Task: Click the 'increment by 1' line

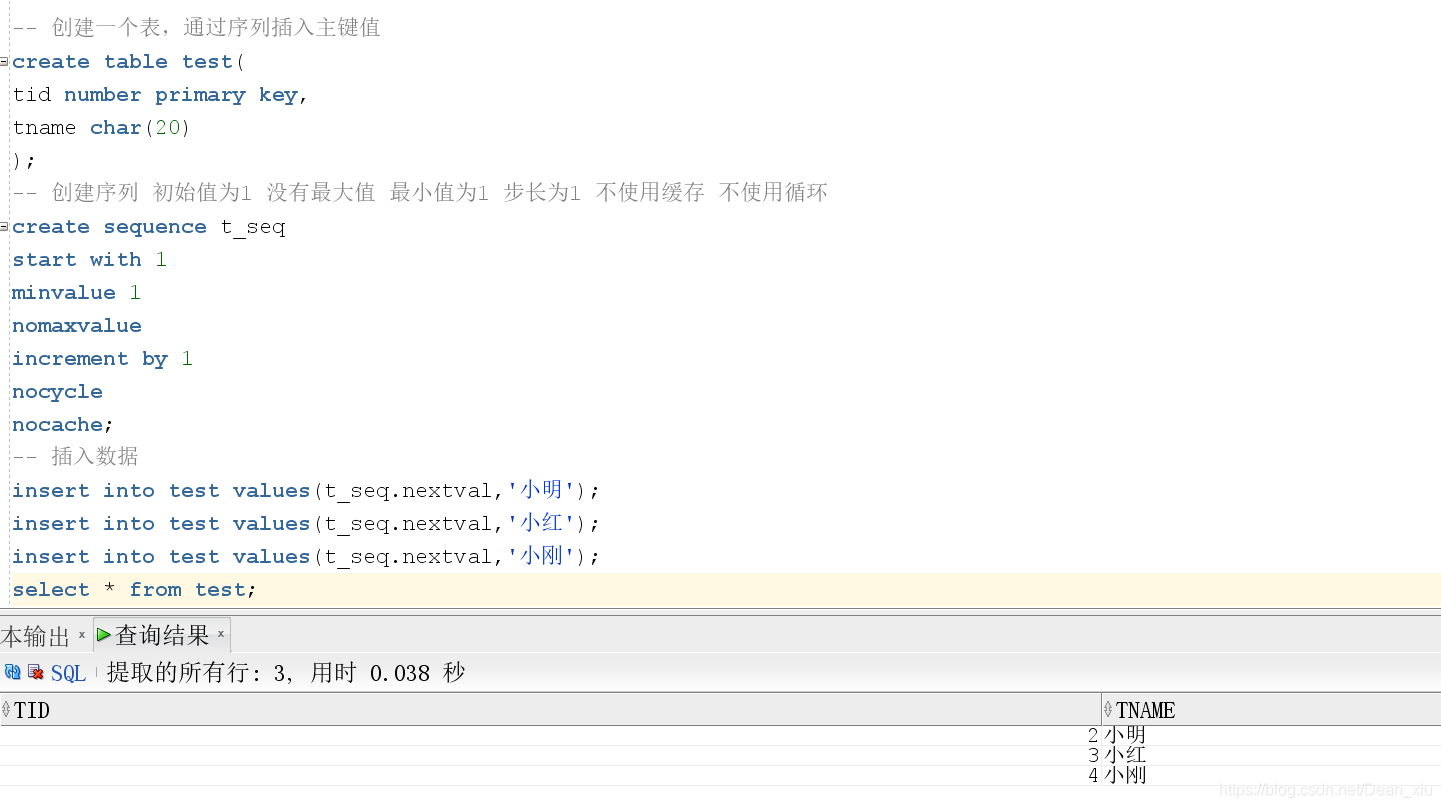Action: pyautogui.click(x=102, y=359)
